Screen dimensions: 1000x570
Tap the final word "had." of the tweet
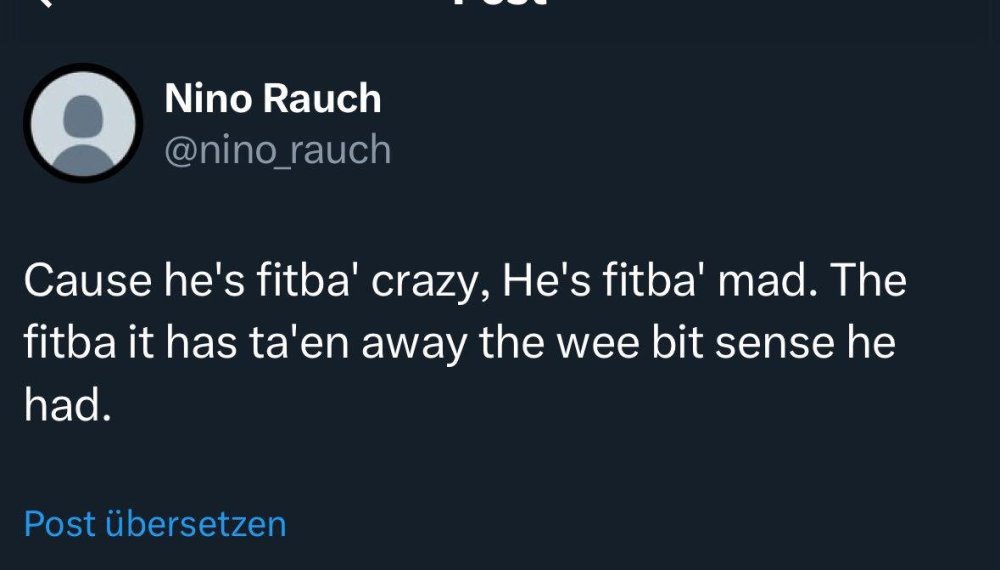coord(66,406)
